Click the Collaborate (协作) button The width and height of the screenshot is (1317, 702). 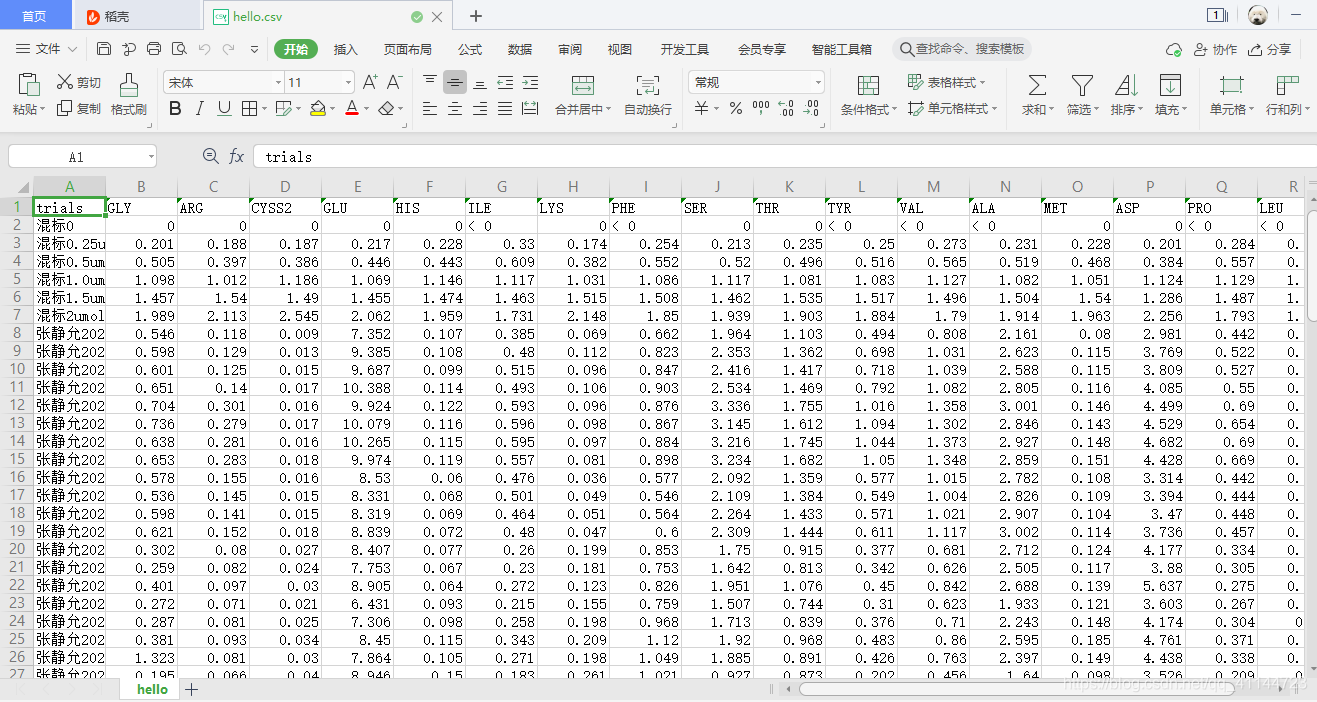(x=1215, y=49)
